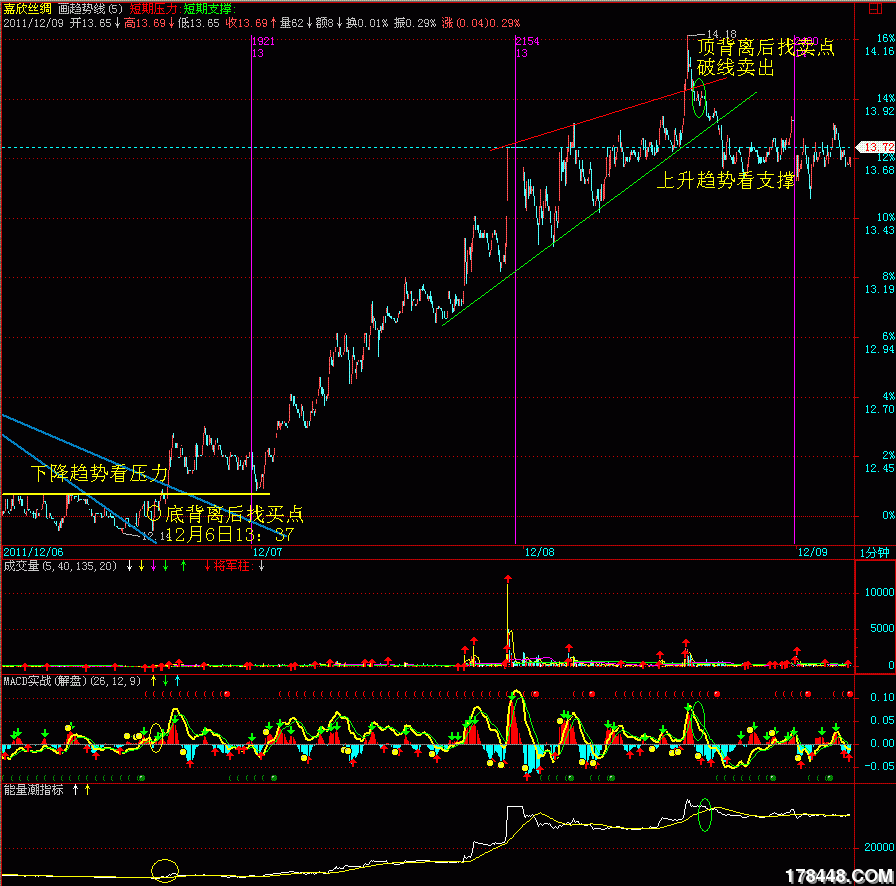Click the 底背离后找买点 annotation text
896x886 pixels.
click(234, 514)
